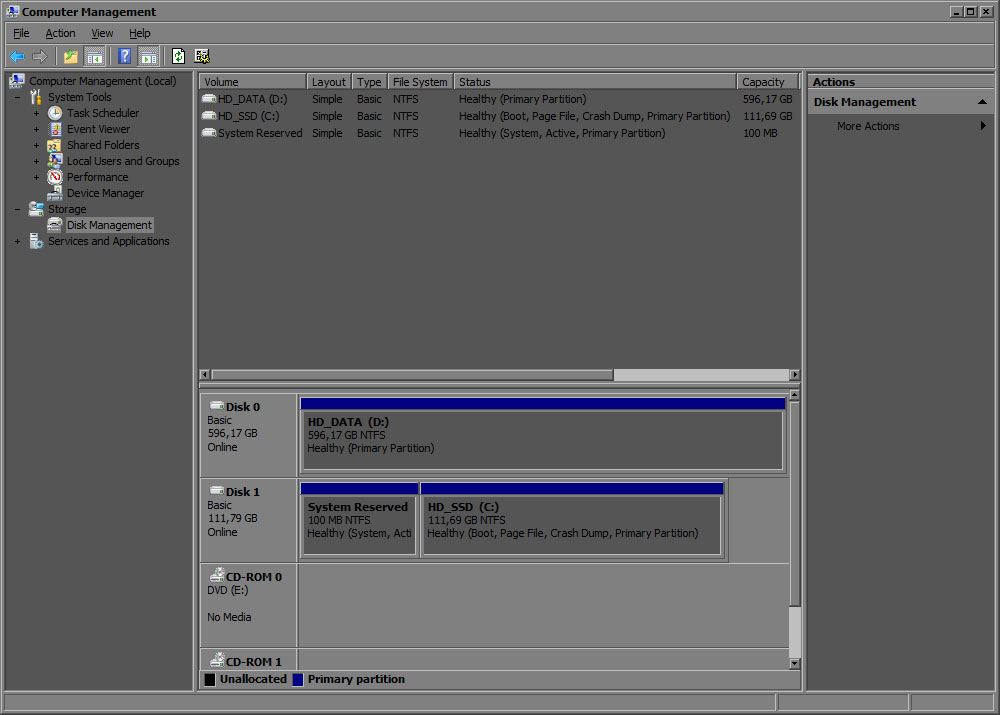The width and height of the screenshot is (1000, 715).
Task: Click the horizontal scrollbar thumb of volume list
Action: click(412, 374)
